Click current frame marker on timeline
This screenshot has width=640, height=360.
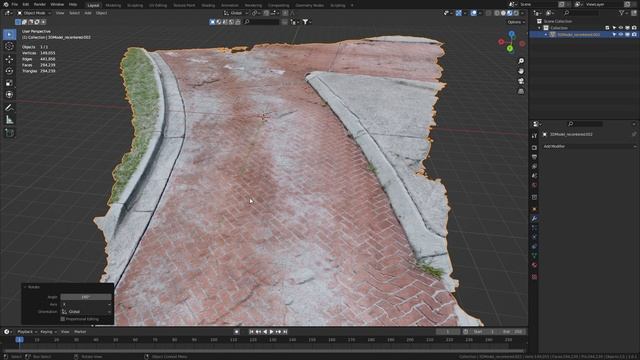click(19, 340)
